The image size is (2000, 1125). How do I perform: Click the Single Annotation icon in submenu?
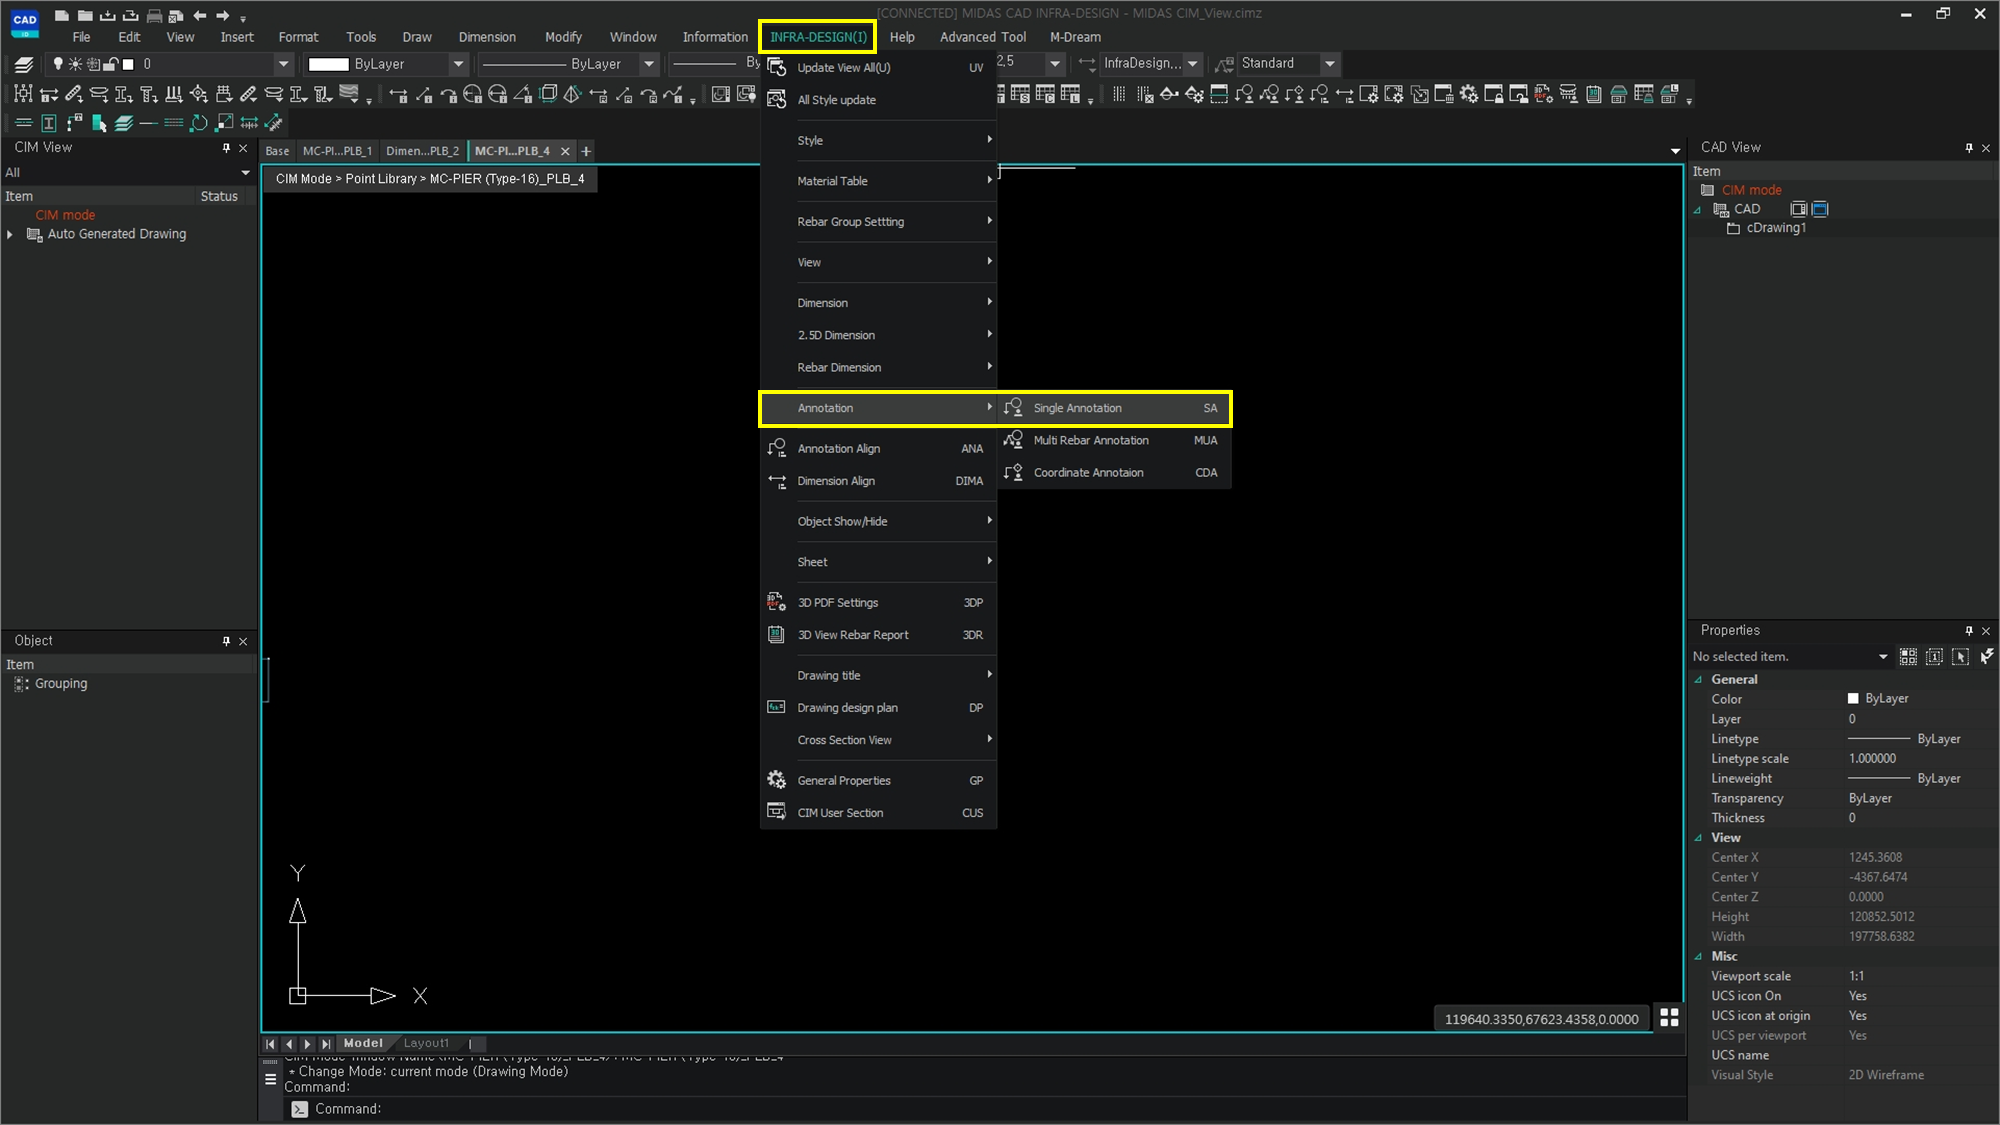(x=1013, y=408)
